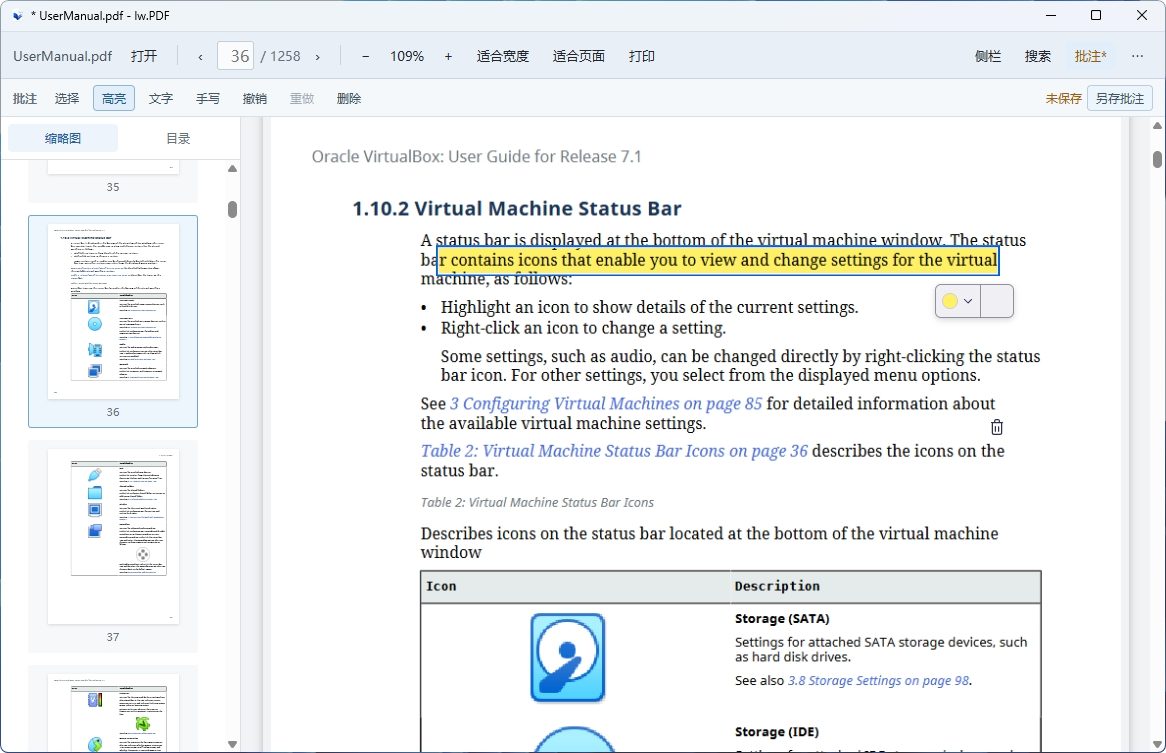Open the three-dot more options menu
This screenshot has height=753, width=1166.
pyautogui.click(x=1137, y=56)
